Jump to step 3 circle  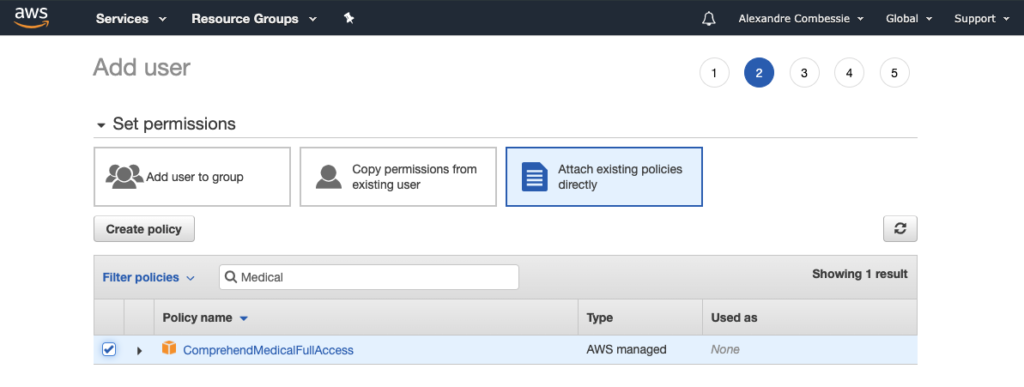click(804, 73)
